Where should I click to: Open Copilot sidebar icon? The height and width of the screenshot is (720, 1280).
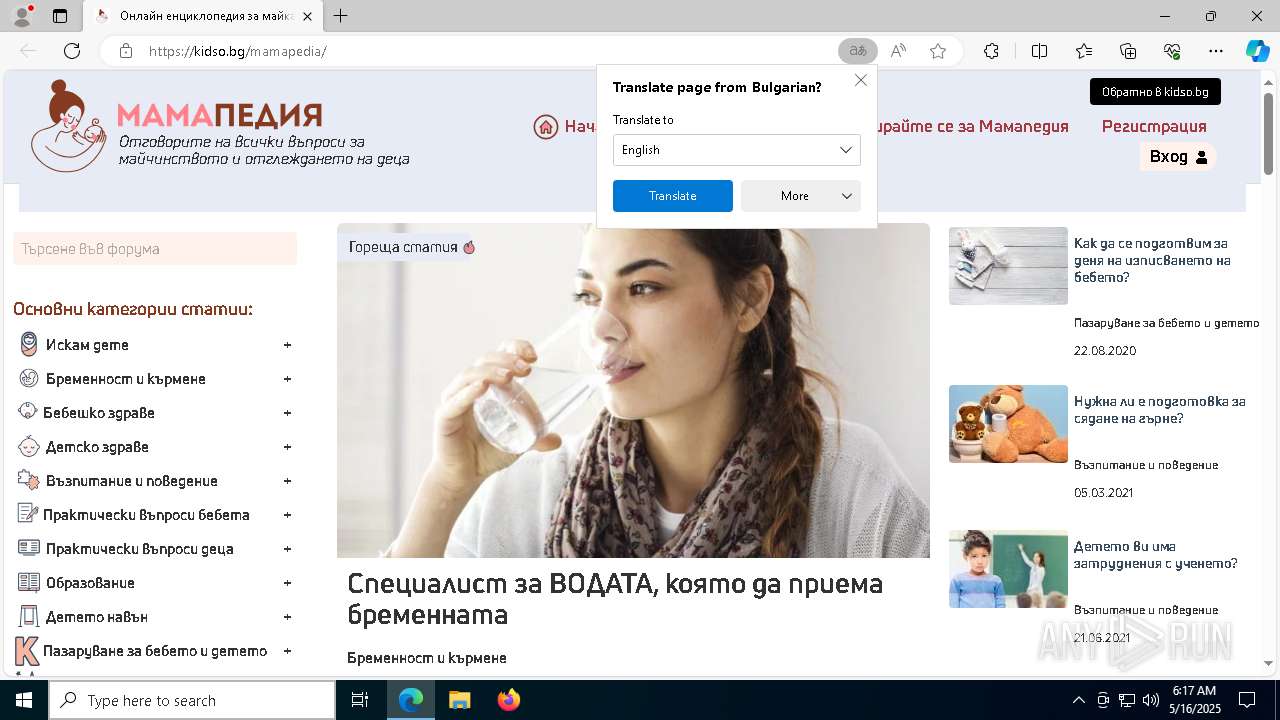[x=1257, y=51]
